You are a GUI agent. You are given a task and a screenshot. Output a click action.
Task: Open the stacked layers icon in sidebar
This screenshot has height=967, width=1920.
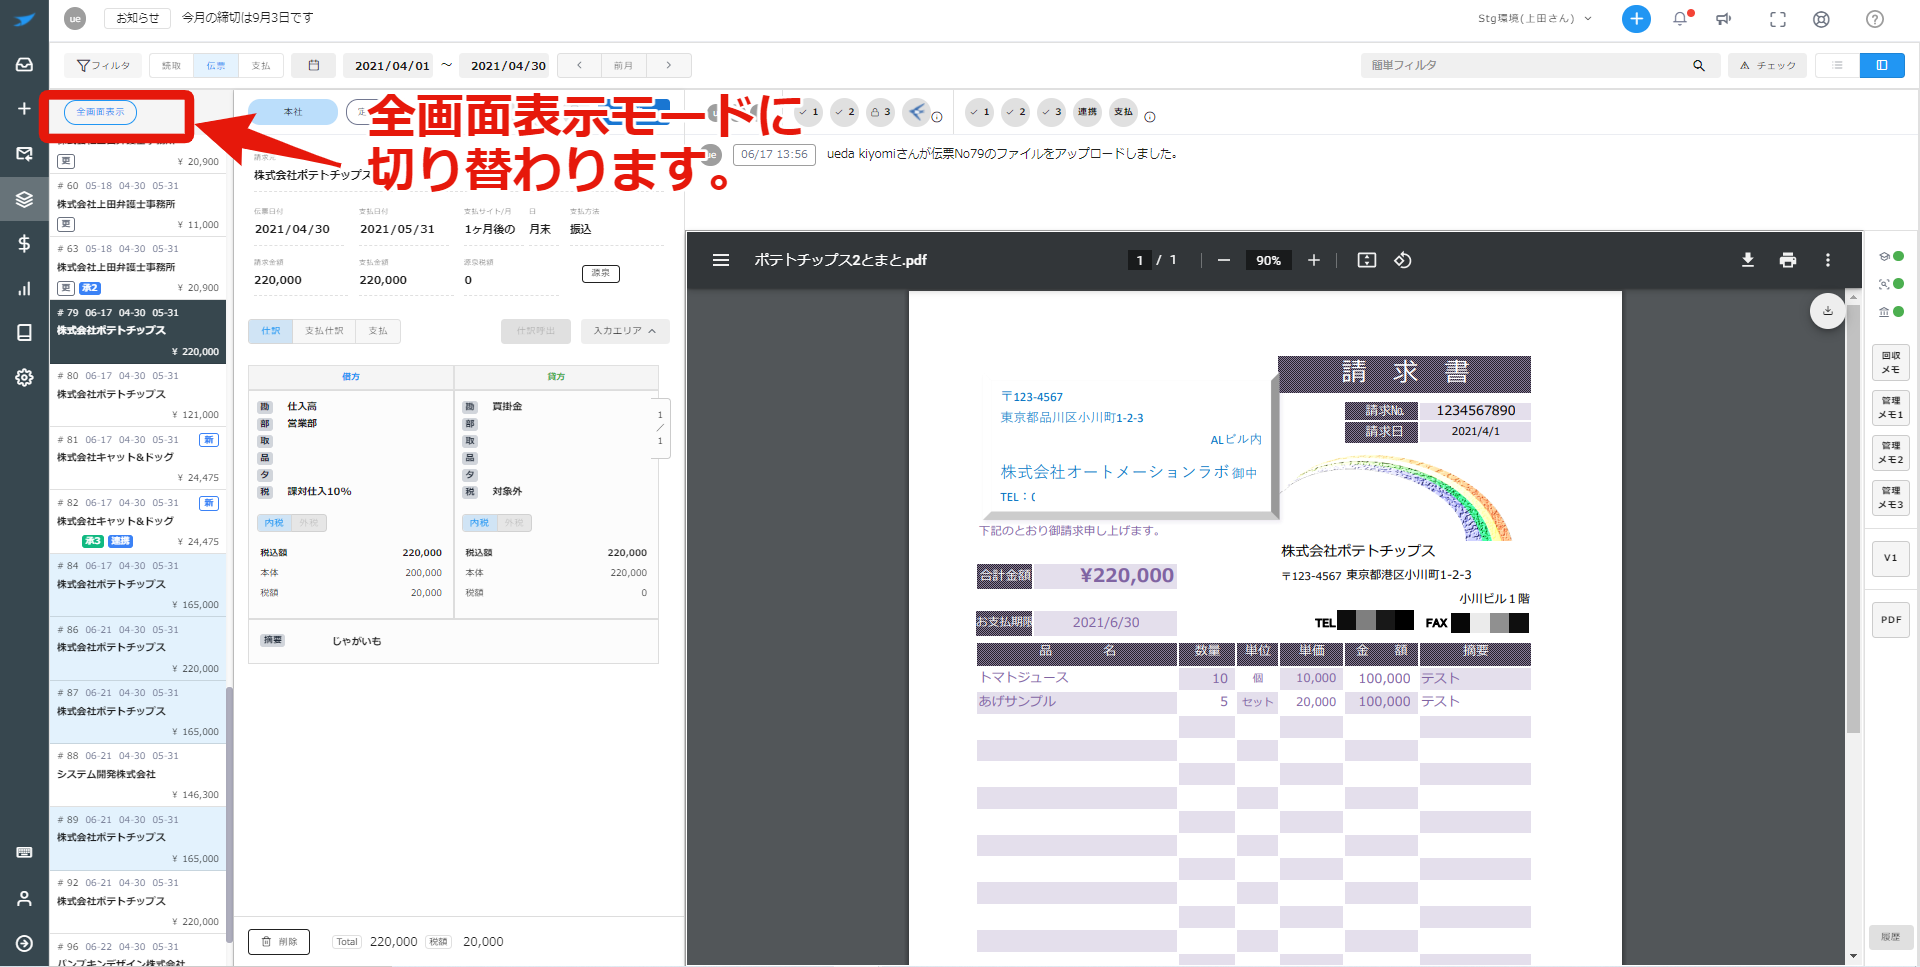(x=24, y=198)
